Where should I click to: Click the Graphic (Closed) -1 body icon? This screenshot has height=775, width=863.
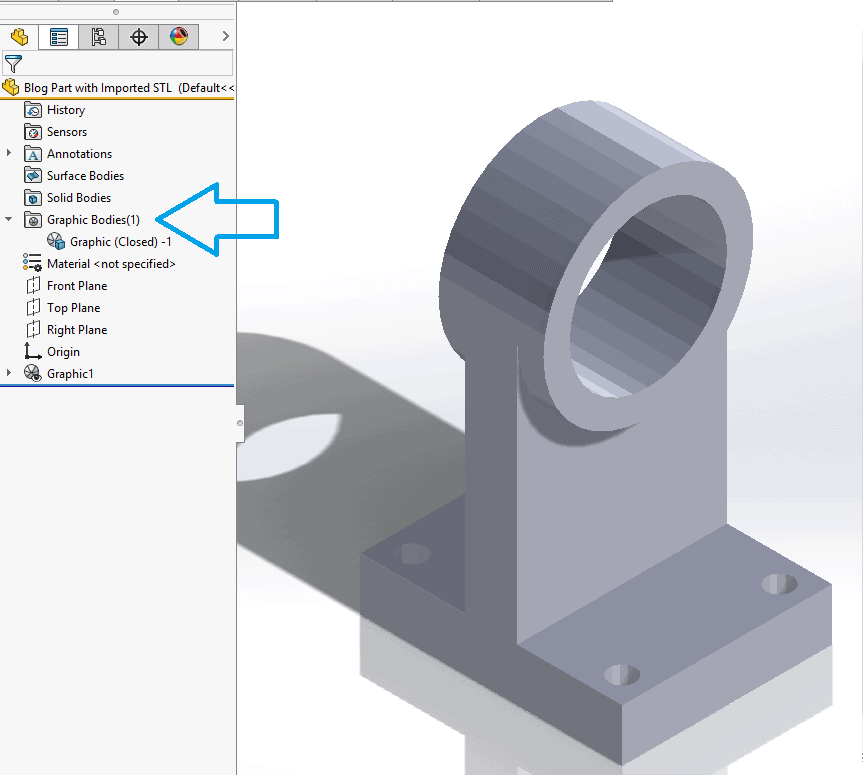[x=56, y=241]
